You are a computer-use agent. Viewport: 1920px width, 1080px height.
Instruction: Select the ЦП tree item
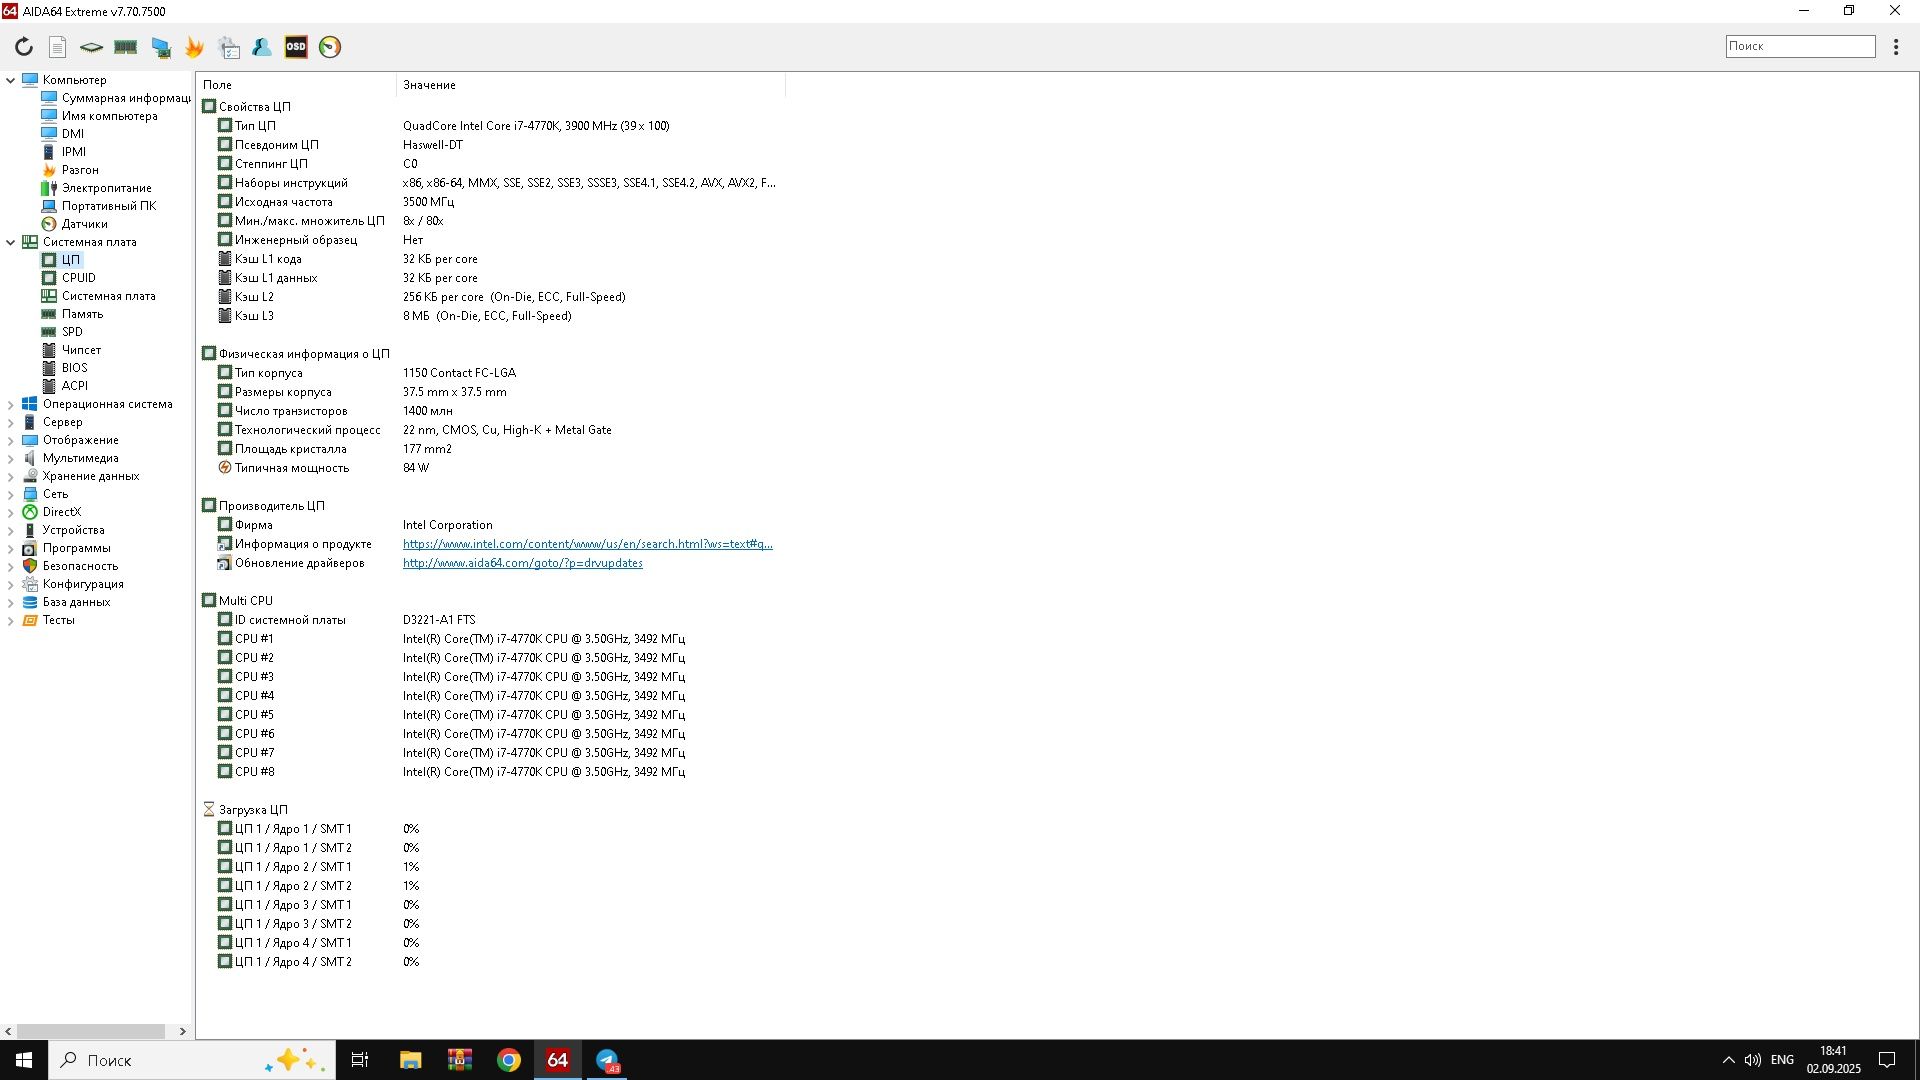coord(61,260)
